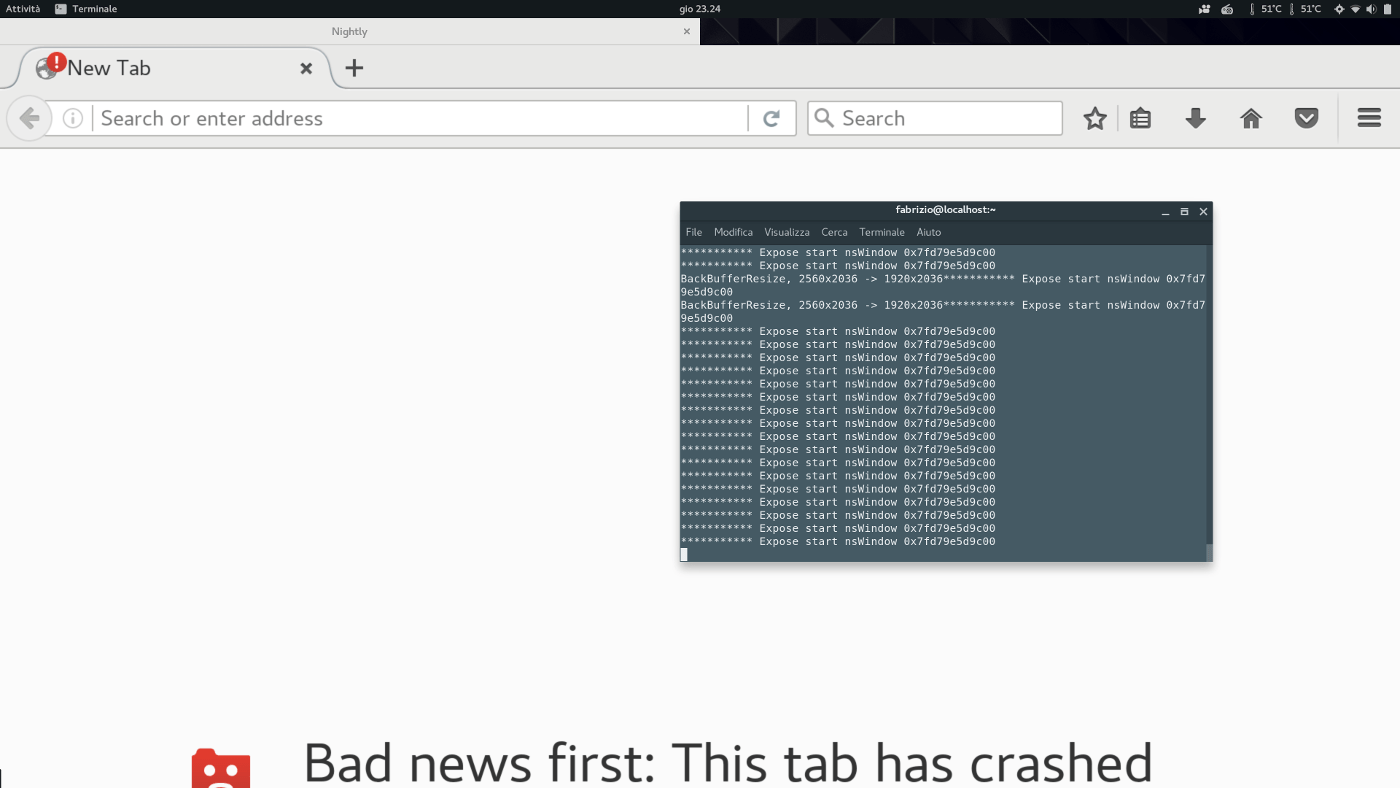Screen dimensions: 1400x788
Task: Save the page to Pocket
Action: pyautogui.click(x=1306, y=117)
